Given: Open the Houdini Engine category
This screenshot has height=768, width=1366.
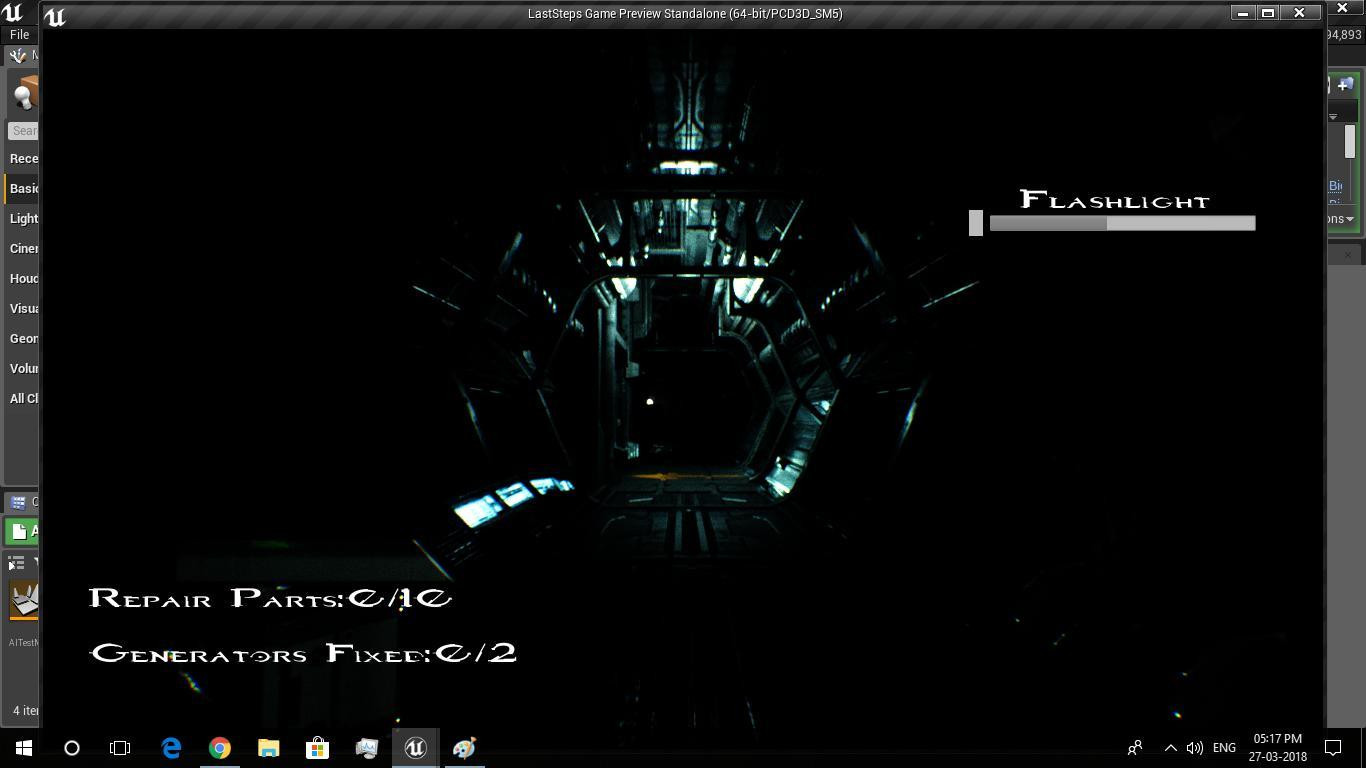Looking at the screenshot, I should click(x=23, y=278).
